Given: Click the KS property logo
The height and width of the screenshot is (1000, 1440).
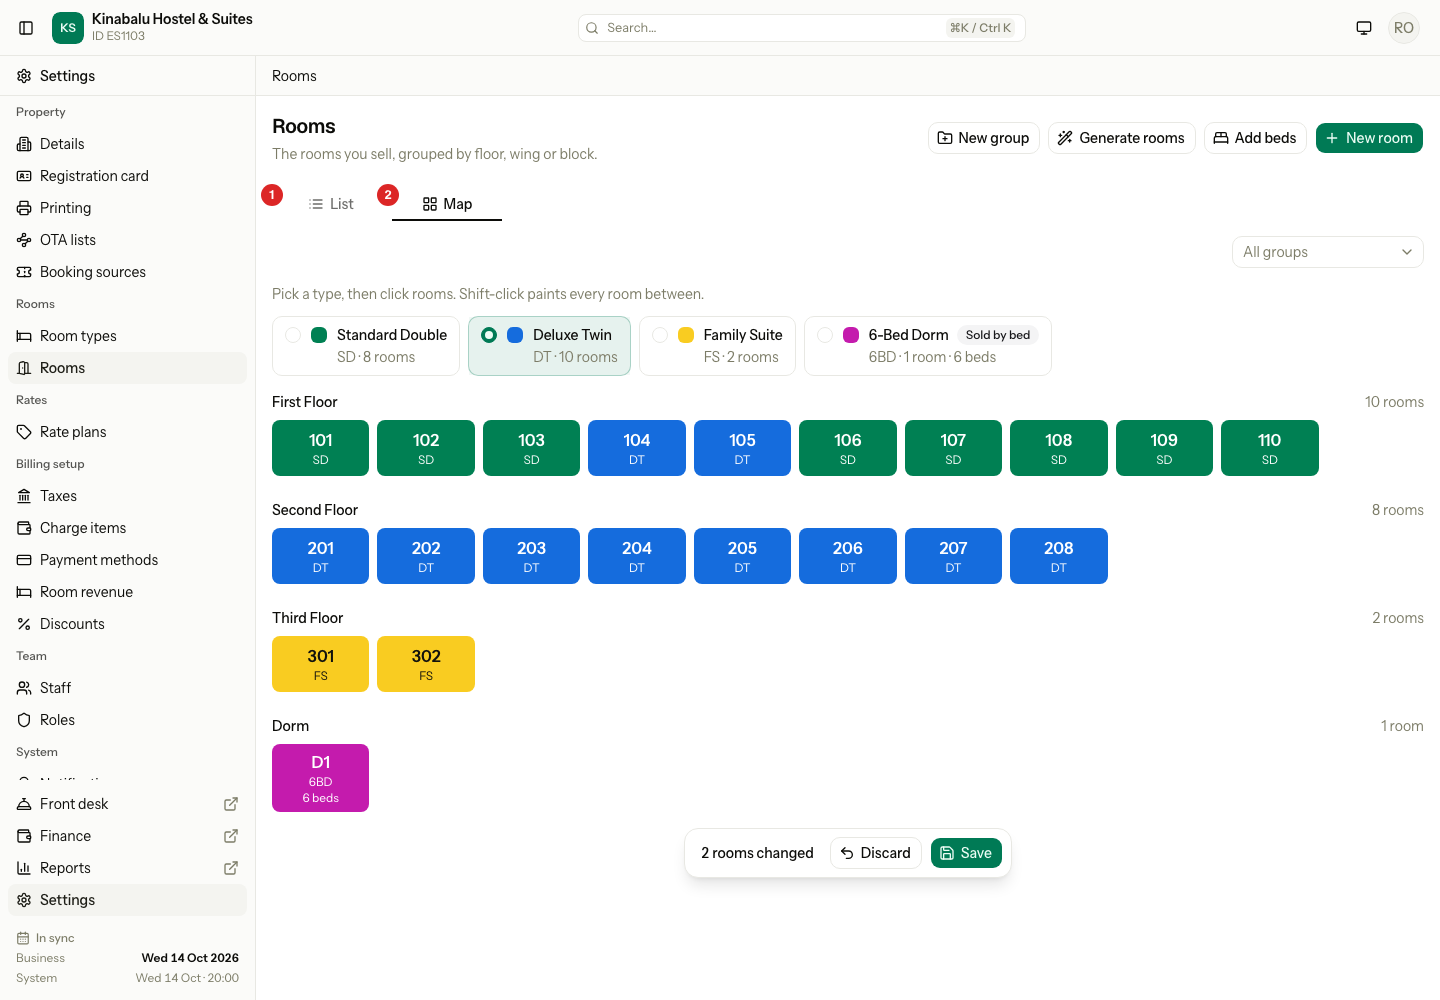Looking at the screenshot, I should coord(68,28).
